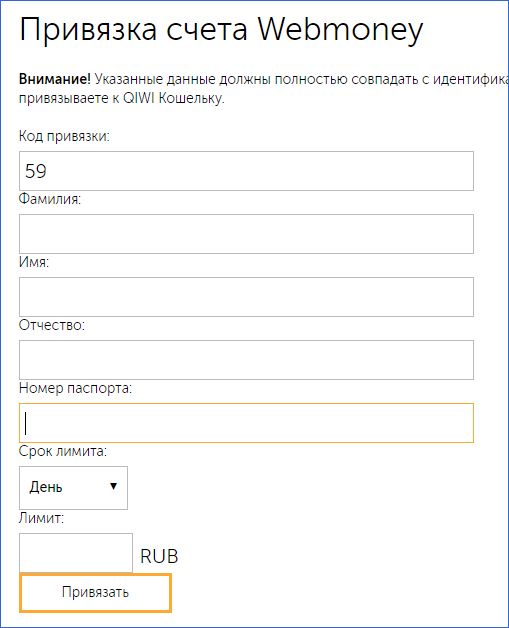Click the Привязать button
Image resolution: width=509 pixels, height=628 pixels.
95,593
